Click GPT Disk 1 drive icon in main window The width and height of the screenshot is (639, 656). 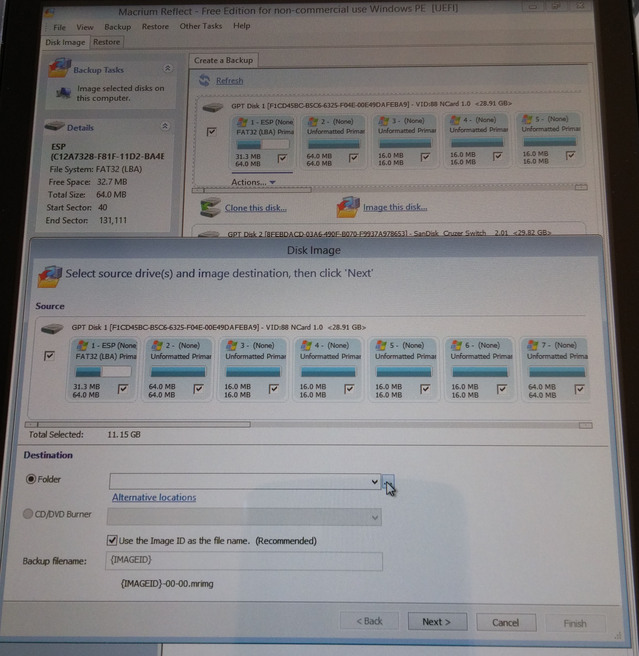[213, 108]
